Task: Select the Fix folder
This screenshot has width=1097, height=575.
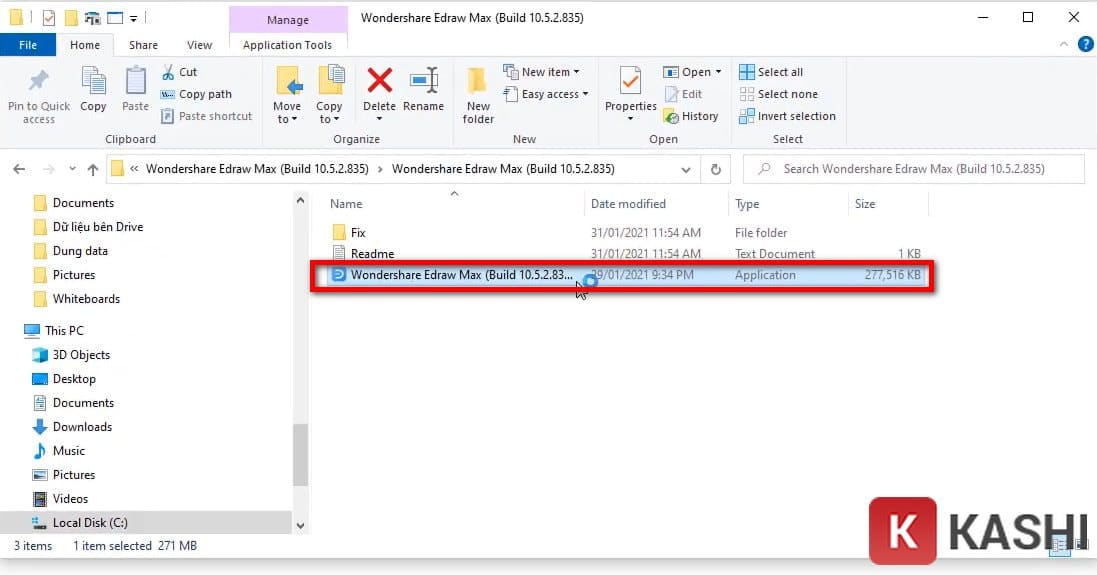Action: pyautogui.click(x=358, y=232)
